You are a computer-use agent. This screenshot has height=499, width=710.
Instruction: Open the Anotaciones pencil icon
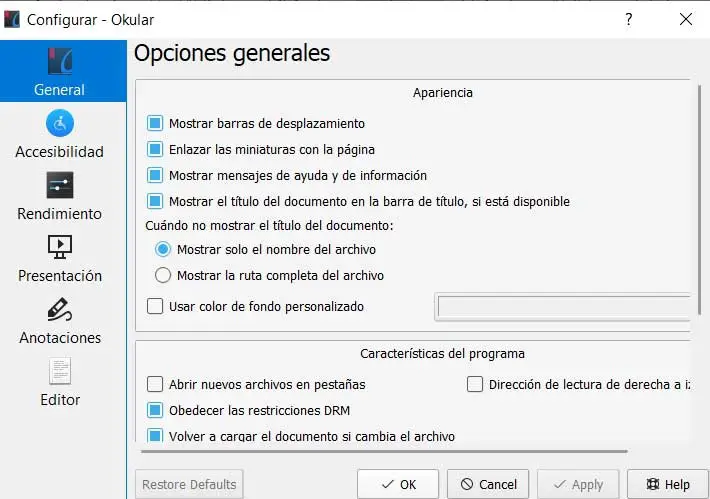click(60, 309)
